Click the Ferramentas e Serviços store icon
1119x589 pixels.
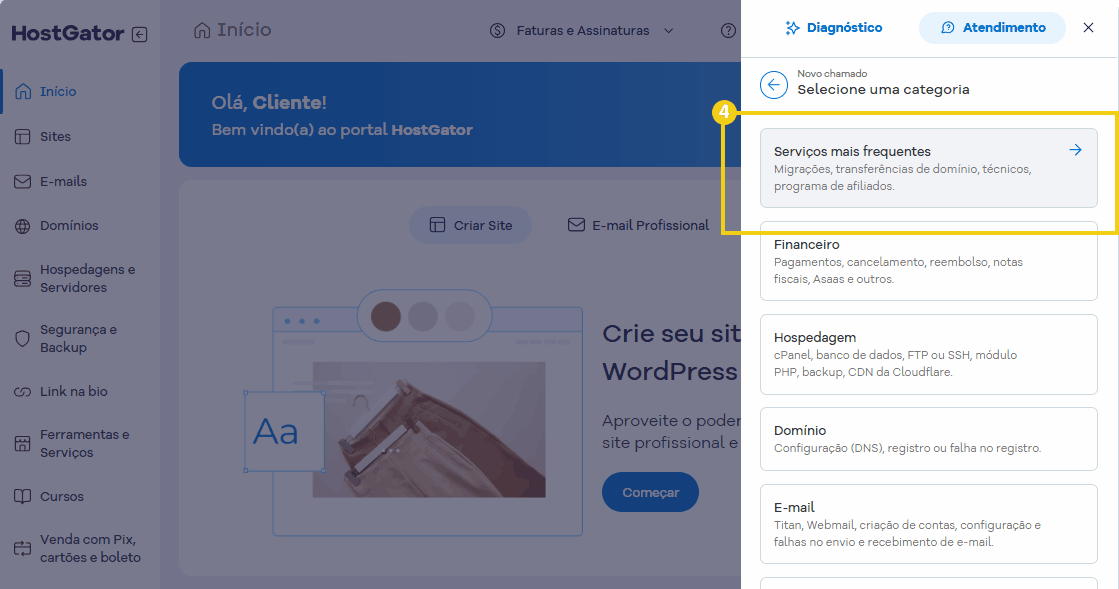coord(23,443)
